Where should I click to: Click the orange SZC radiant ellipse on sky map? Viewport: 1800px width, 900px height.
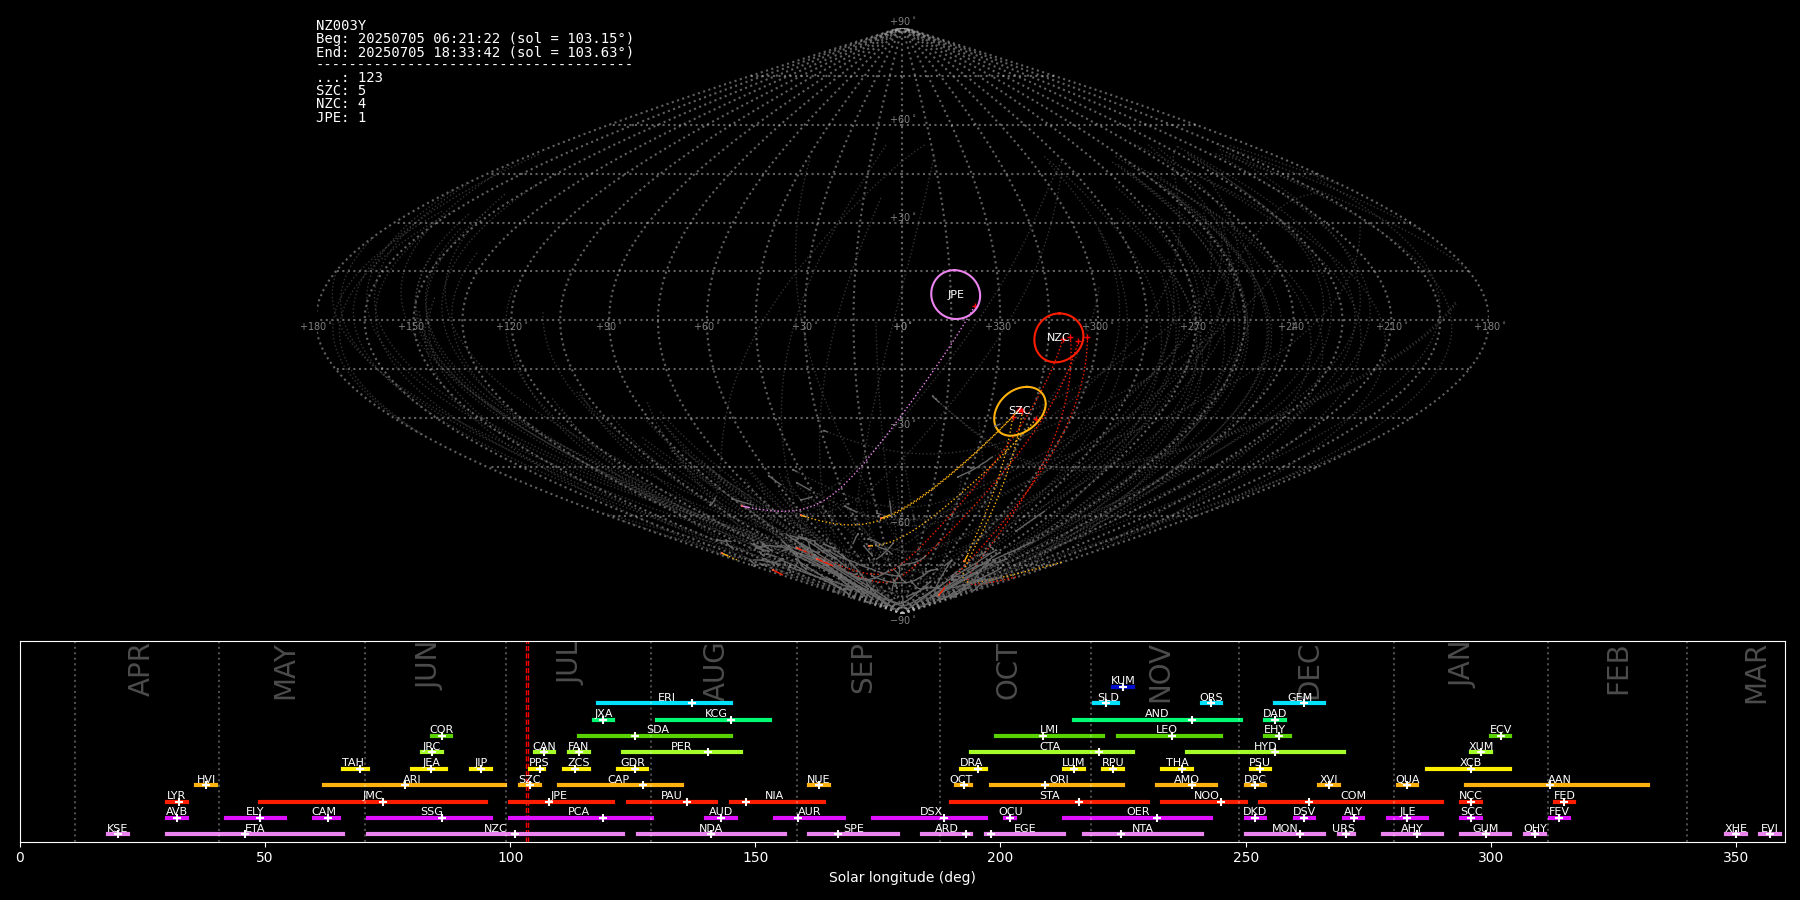tap(1020, 411)
